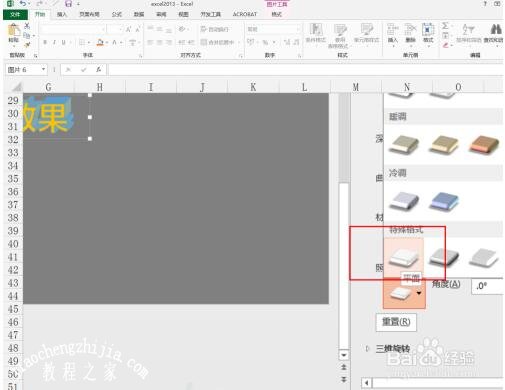Open the material preset dropdown arrow
The width and height of the screenshot is (505, 390).
[x=419, y=293]
